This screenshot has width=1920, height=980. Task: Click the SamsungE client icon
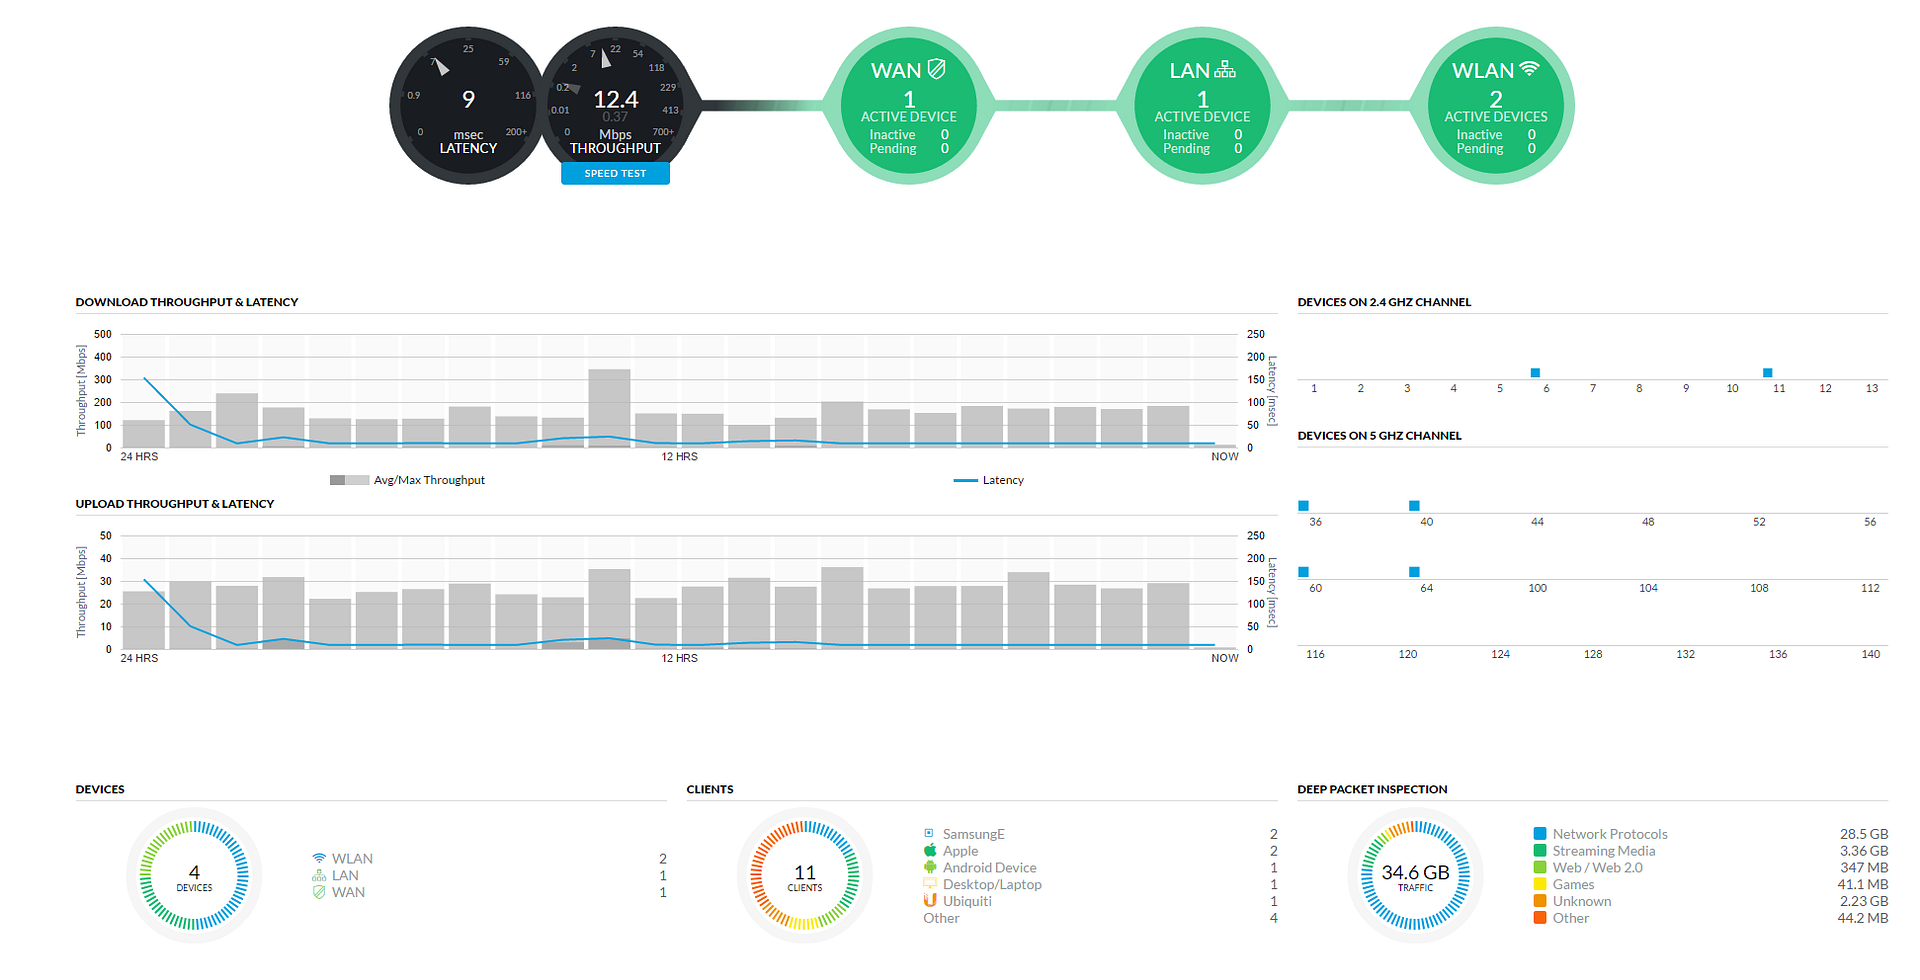[x=929, y=833]
